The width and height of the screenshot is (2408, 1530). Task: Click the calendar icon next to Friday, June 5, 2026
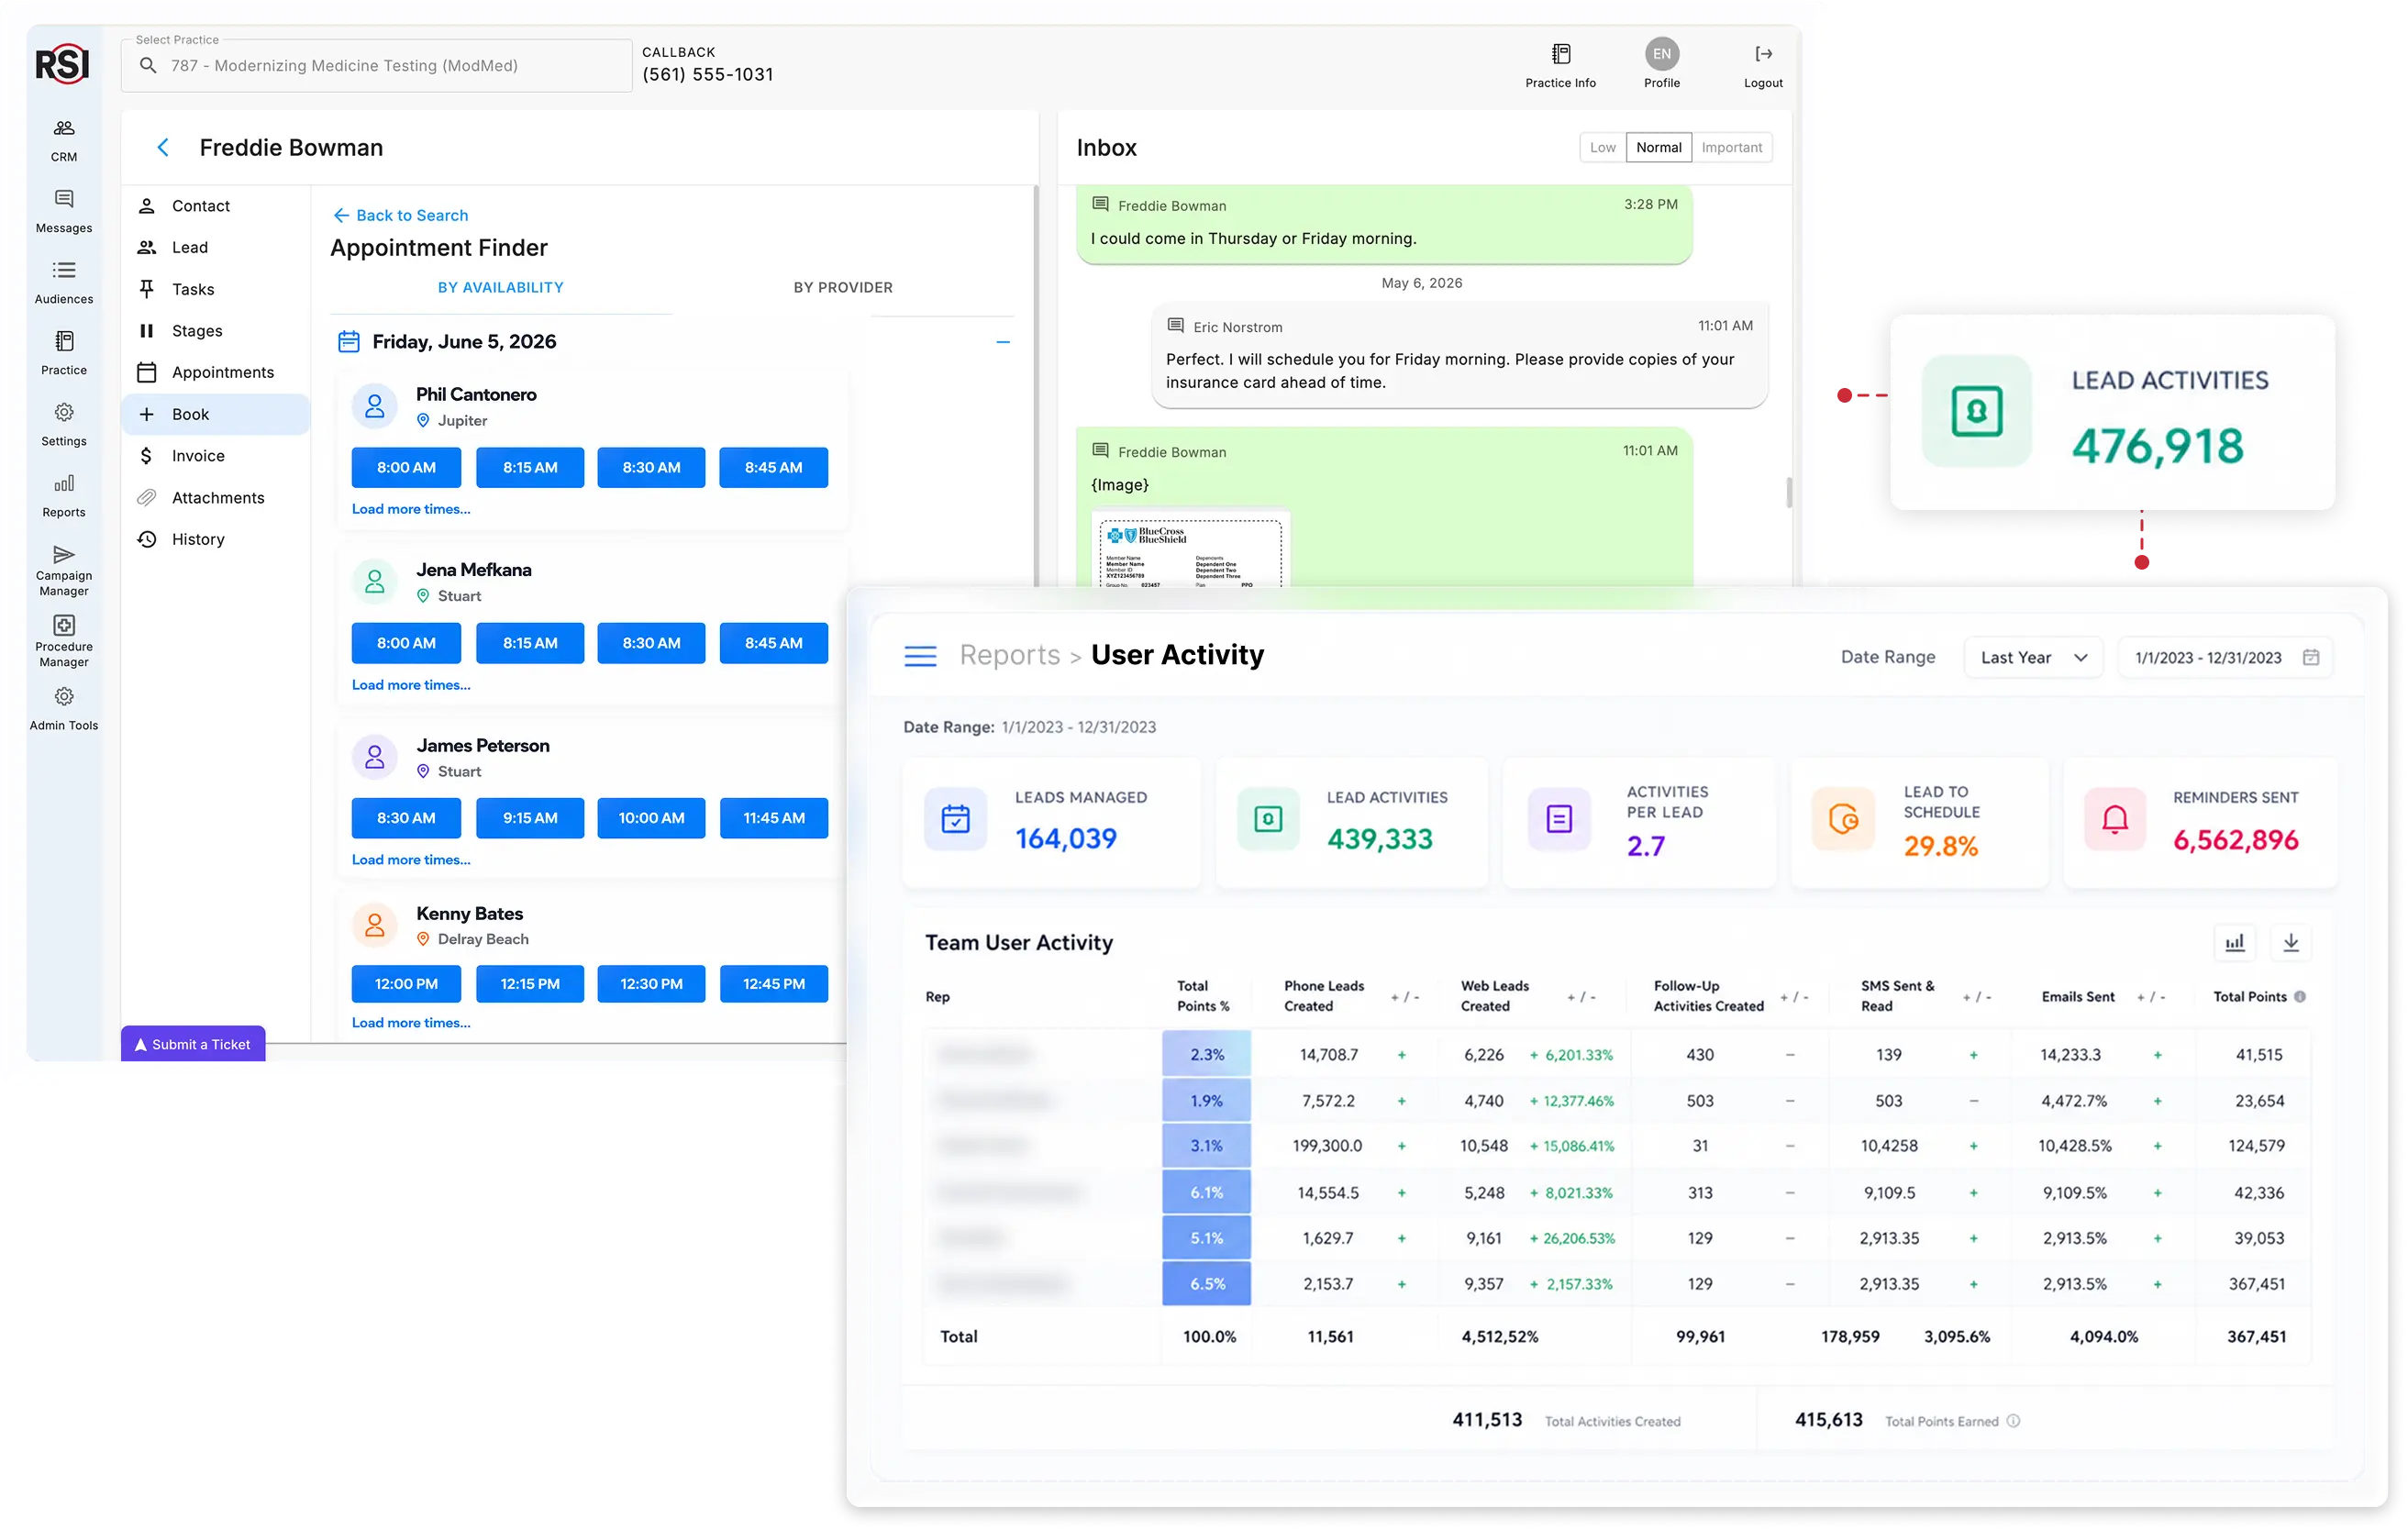click(x=349, y=342)
